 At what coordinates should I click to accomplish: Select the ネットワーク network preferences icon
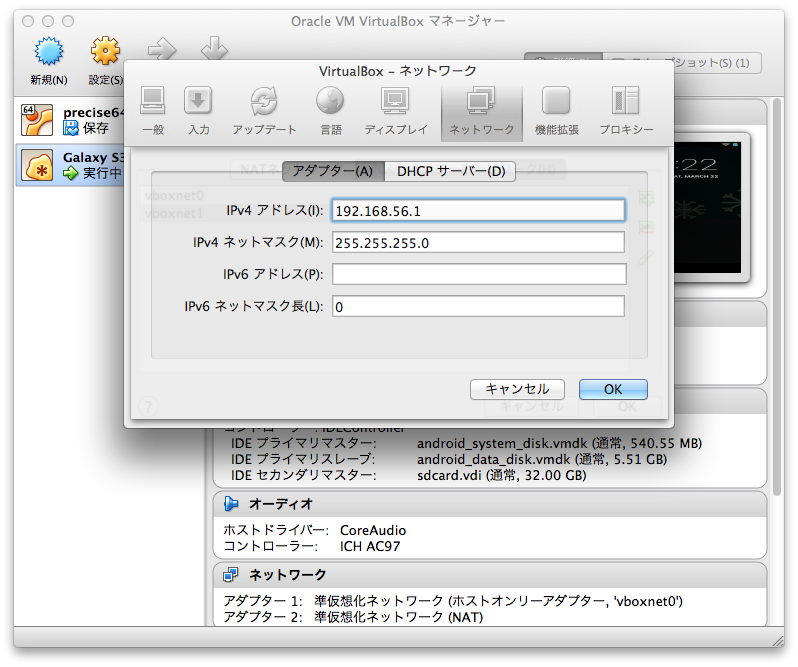coord(481,100)
